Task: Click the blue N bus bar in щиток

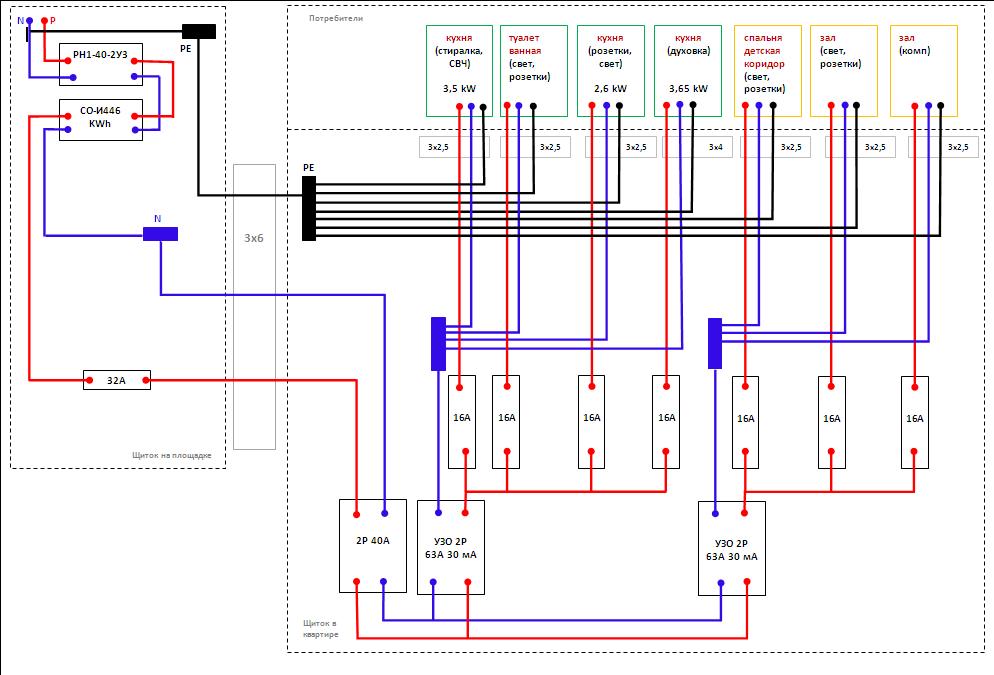Action: (x=160, y=234)
